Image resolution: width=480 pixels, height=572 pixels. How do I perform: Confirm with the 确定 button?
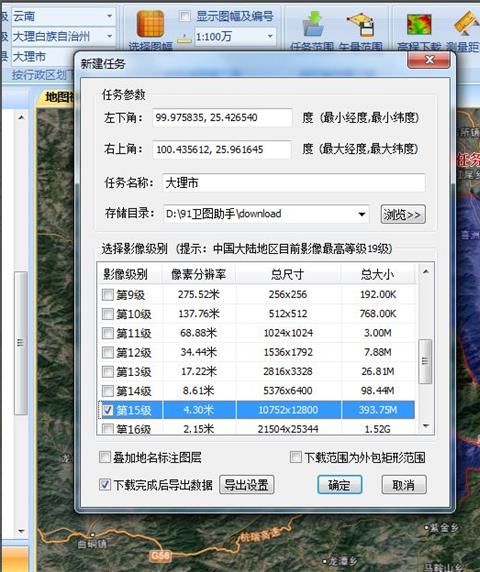click(x=340, y=485)
